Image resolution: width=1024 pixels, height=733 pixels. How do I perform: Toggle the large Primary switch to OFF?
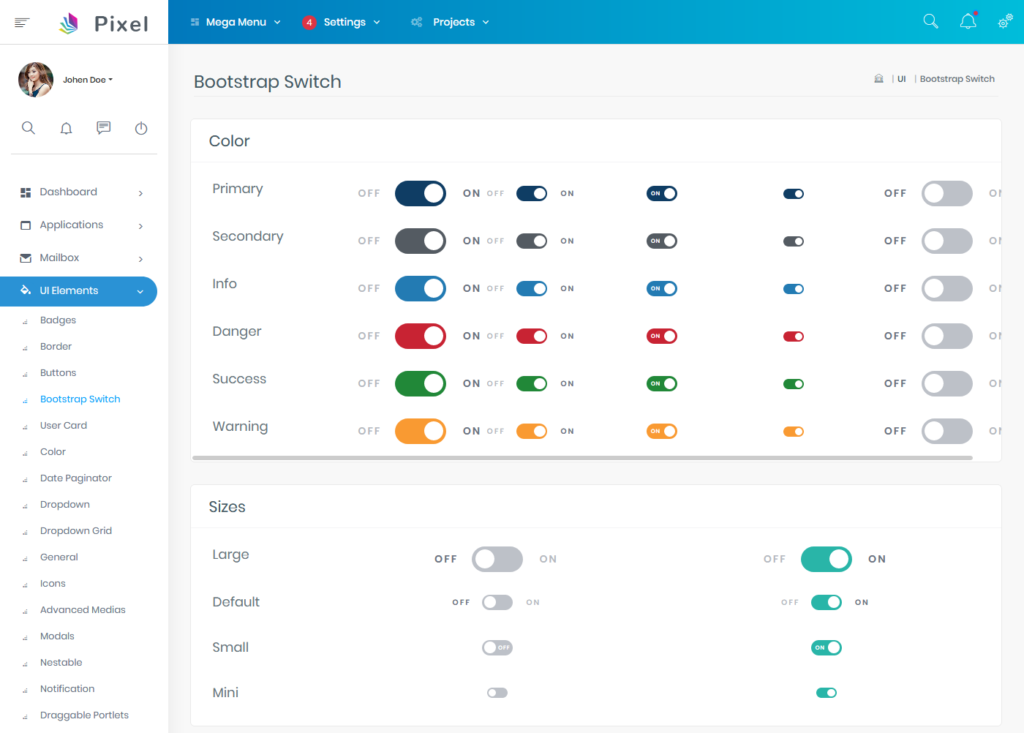[420, 193]
